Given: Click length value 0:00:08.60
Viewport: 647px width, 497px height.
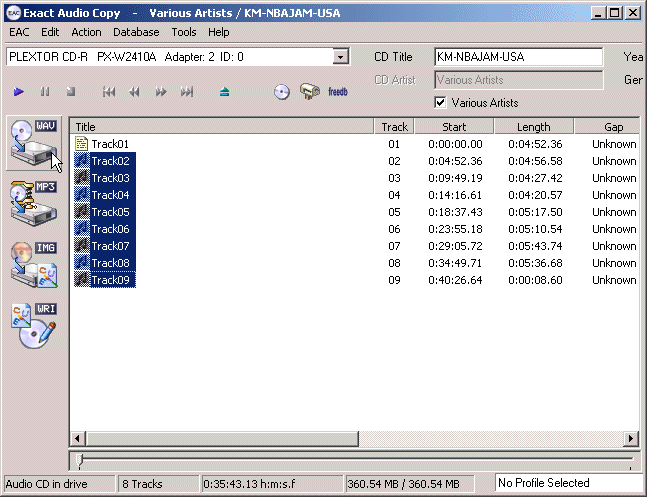Looking at the screenshot, I should click(x=535, y=280).
